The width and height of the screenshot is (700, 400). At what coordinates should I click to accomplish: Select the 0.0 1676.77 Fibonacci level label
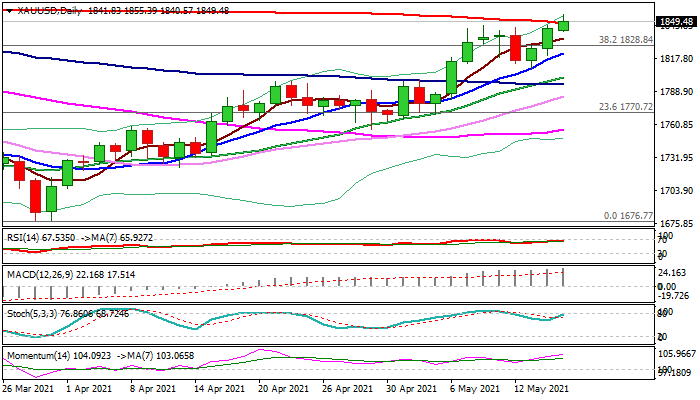(628, 216)
